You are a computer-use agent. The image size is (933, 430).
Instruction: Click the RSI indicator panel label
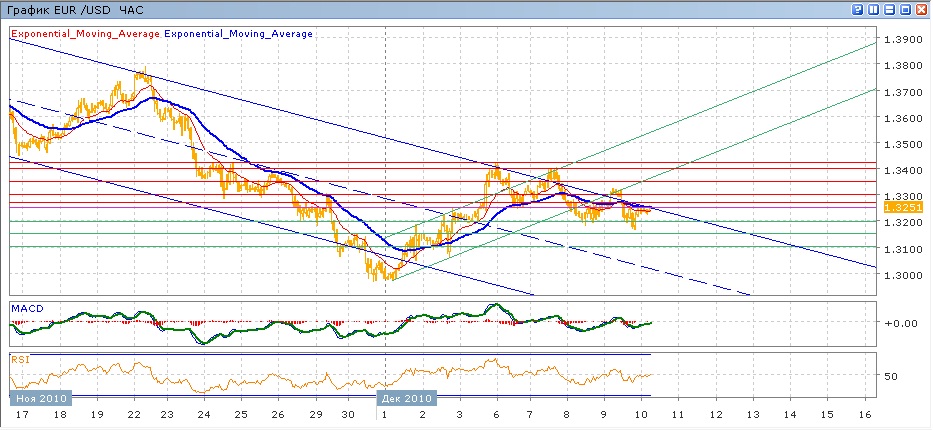pos(19,358)
